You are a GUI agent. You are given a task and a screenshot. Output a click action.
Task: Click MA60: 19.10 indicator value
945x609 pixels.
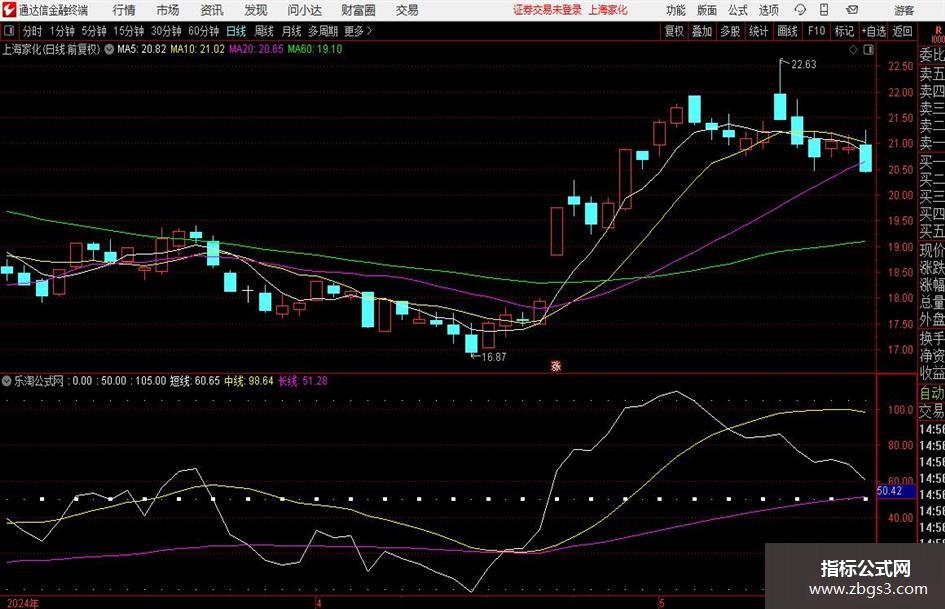[x=315, y=49]
